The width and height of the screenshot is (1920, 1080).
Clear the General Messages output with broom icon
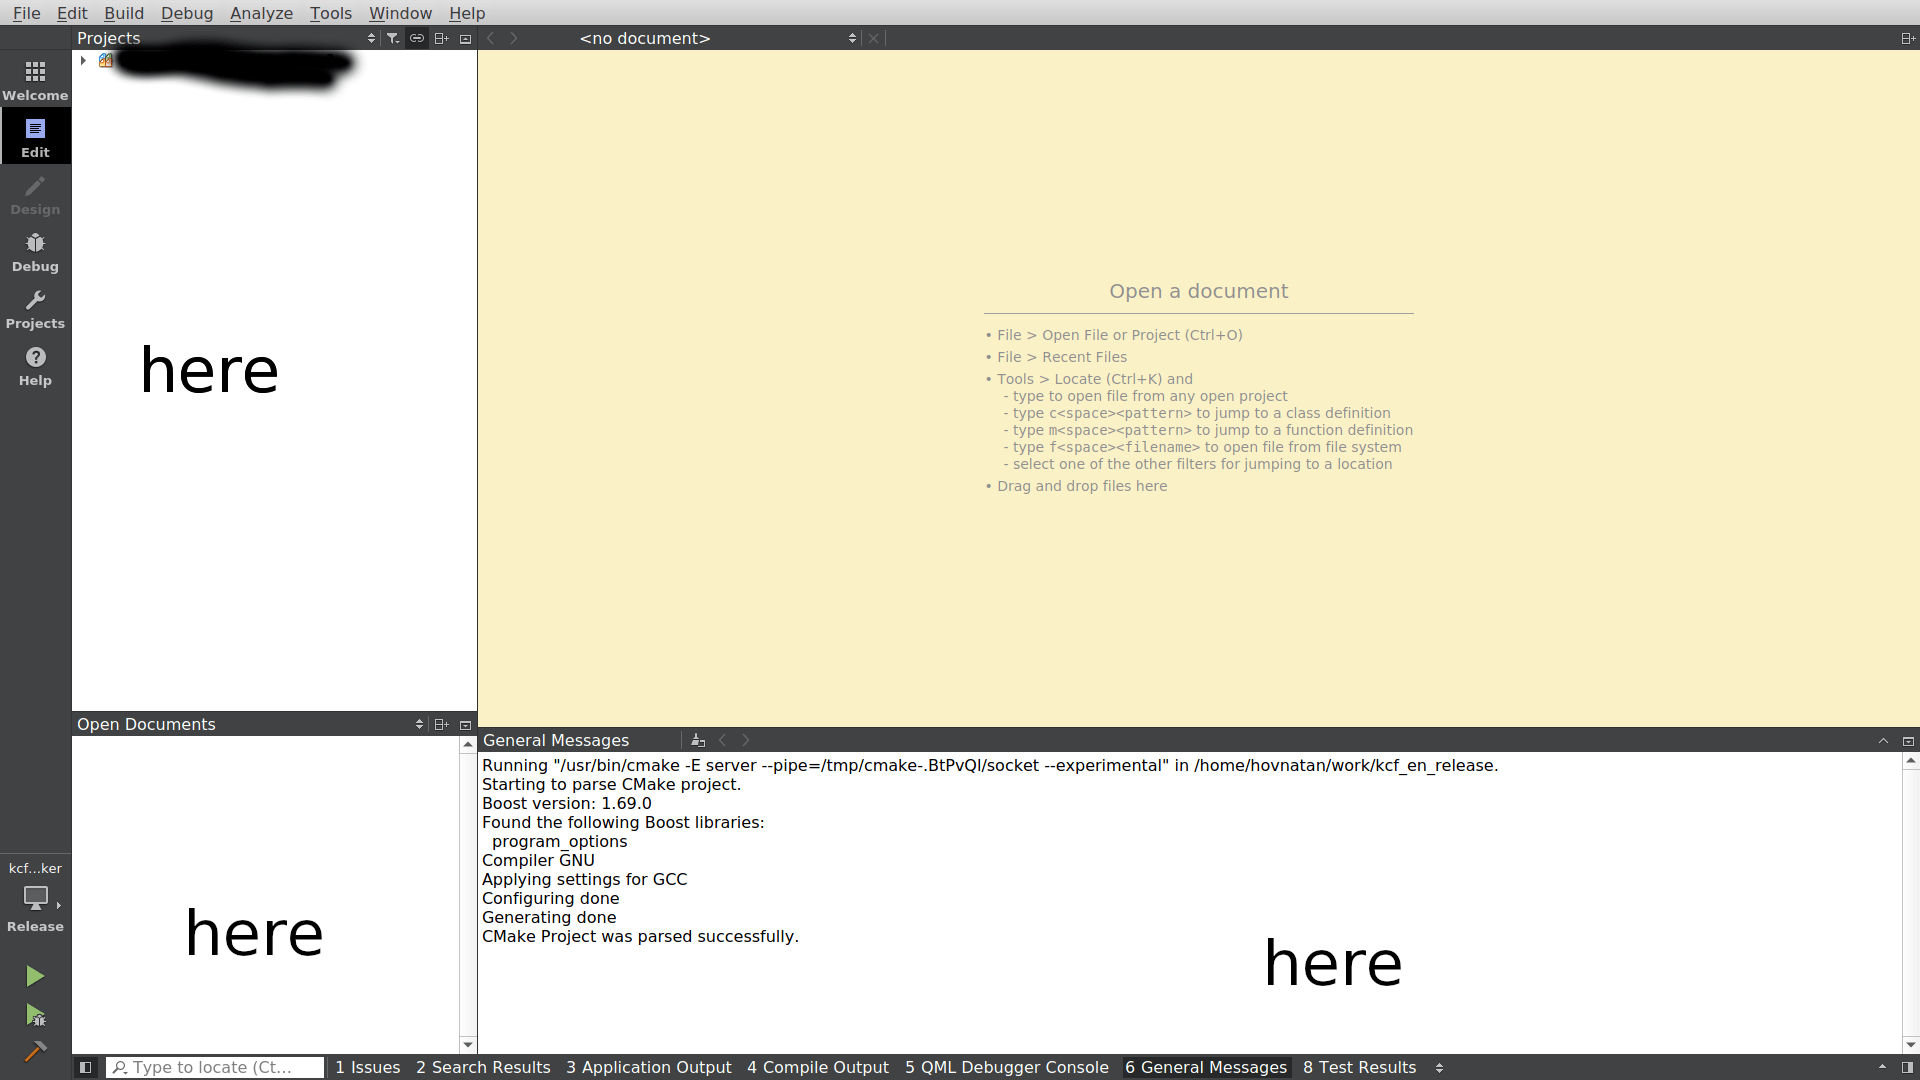point(698,740)
